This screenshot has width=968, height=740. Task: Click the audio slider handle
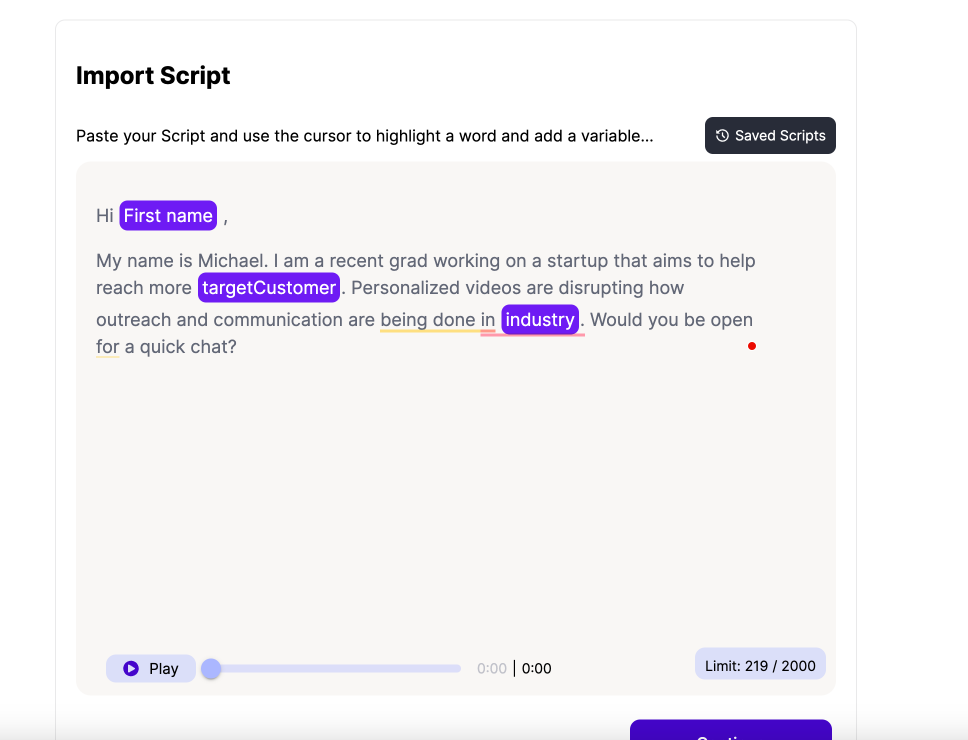click(211, 669)
